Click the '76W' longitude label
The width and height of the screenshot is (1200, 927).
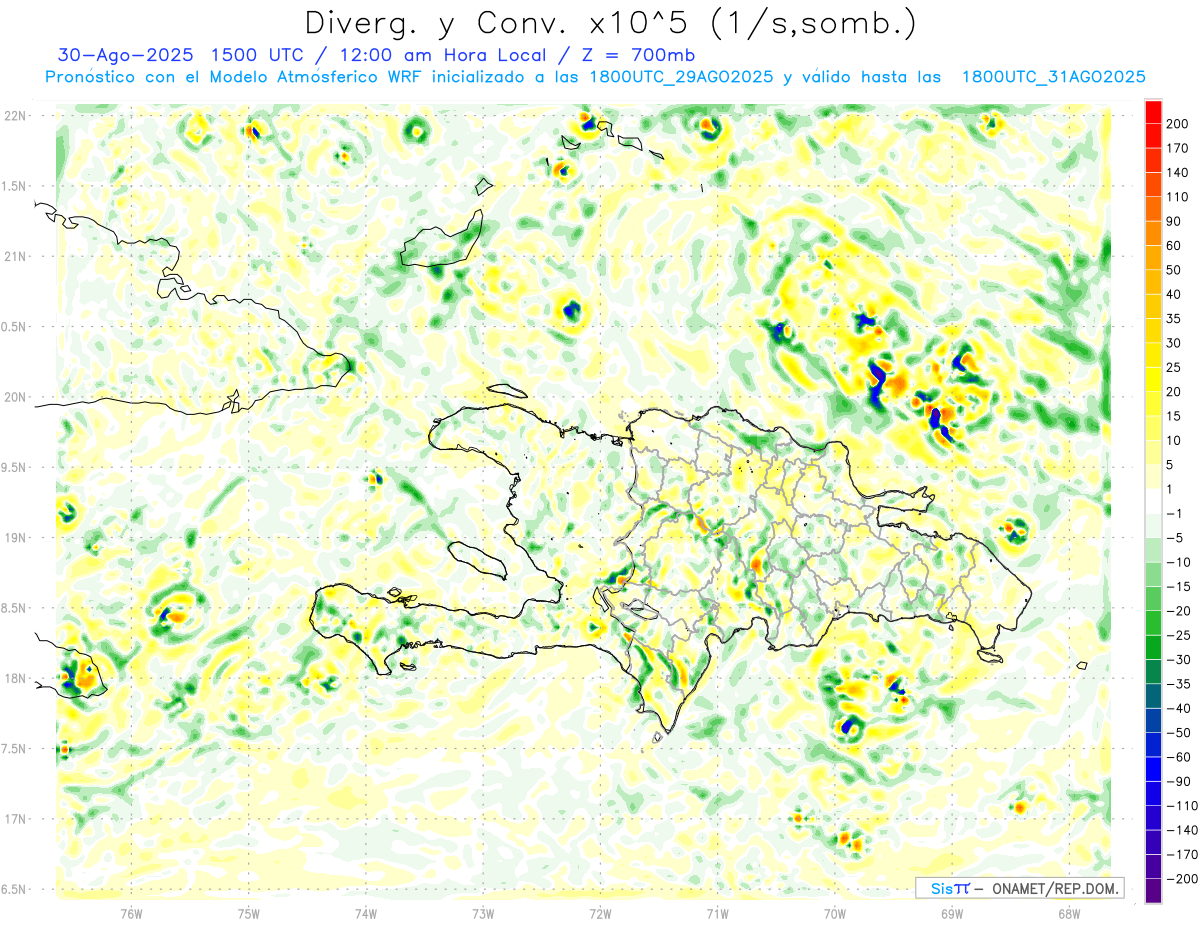tap(131, 913)
